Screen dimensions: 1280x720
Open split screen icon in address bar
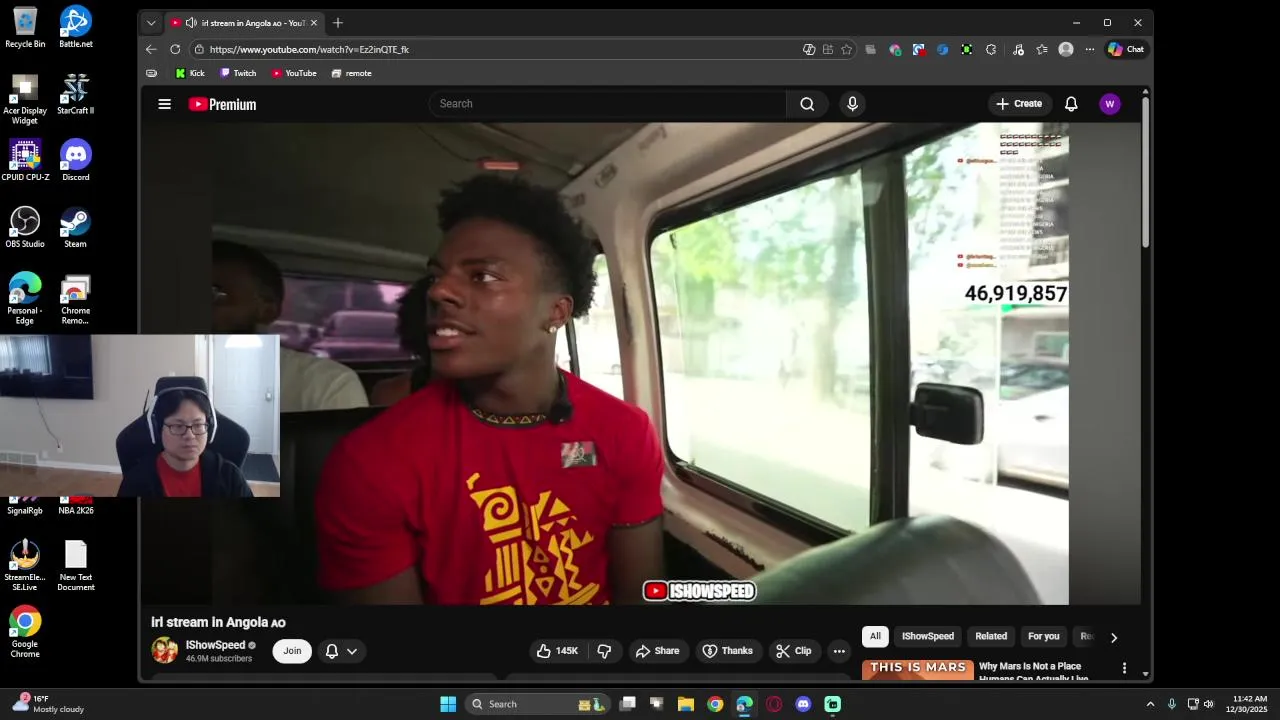(828, 49)
